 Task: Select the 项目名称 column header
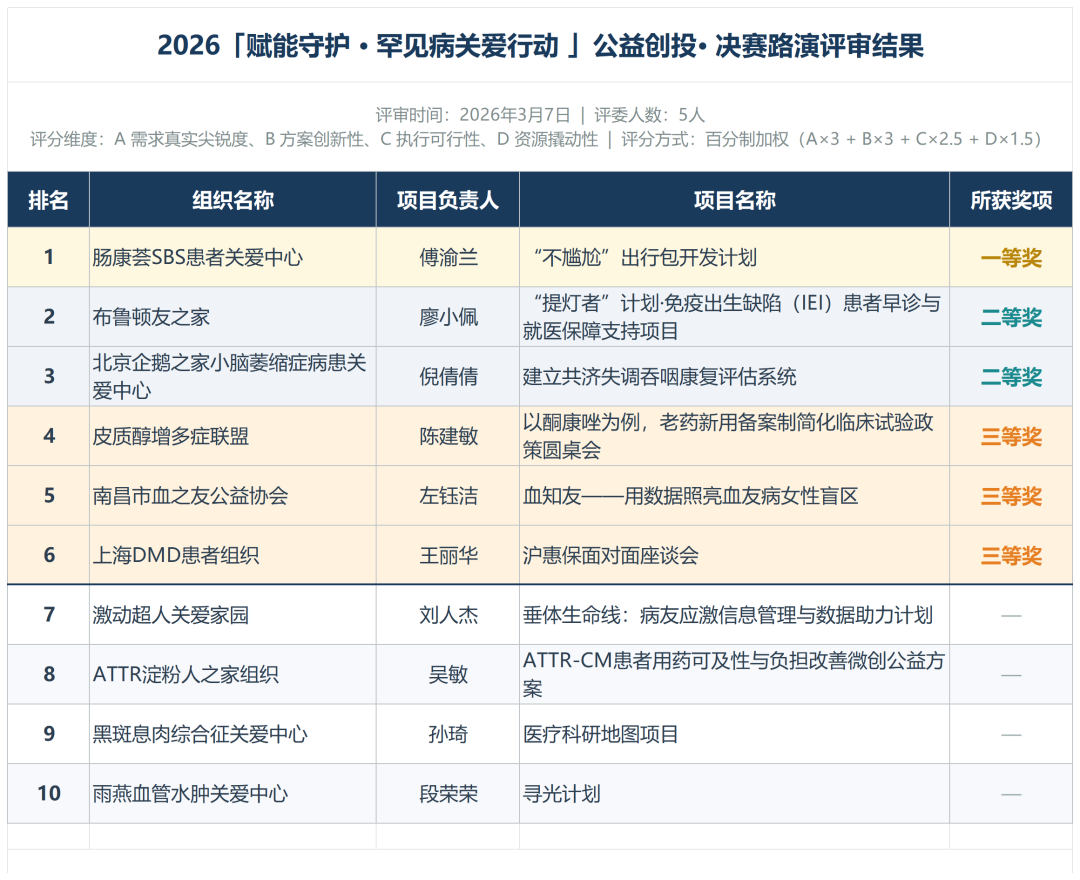tap(734, 200)
